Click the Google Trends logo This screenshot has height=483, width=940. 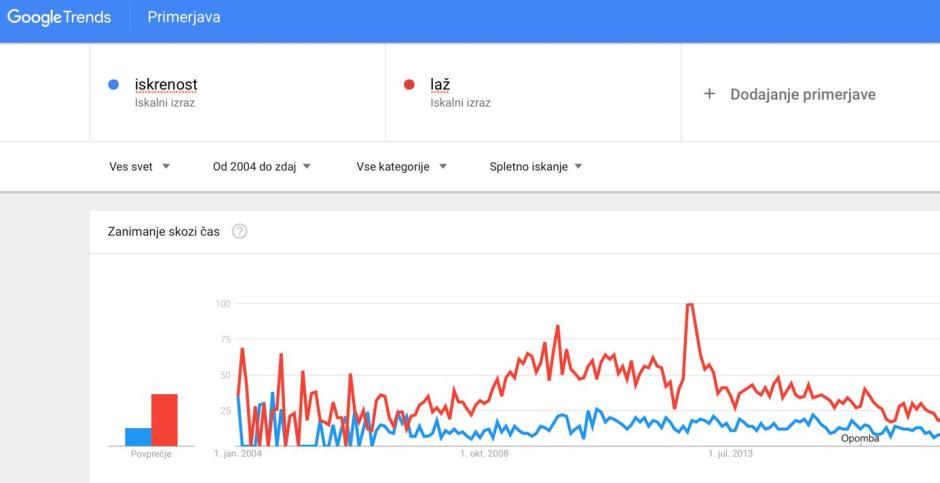tap(59, 17)
